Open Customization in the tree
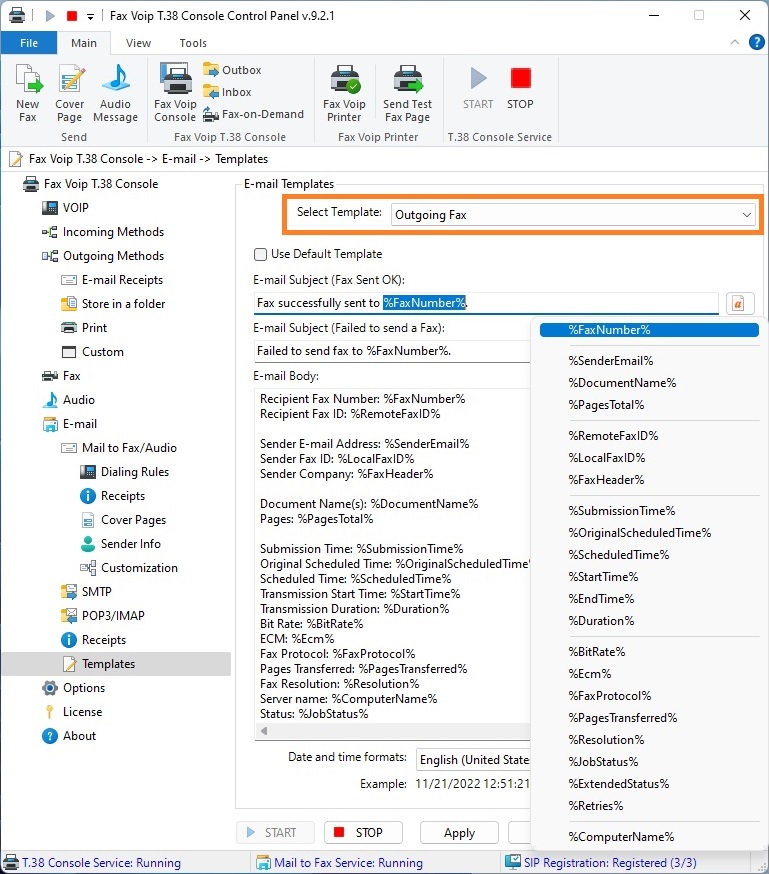 (129, 567)
